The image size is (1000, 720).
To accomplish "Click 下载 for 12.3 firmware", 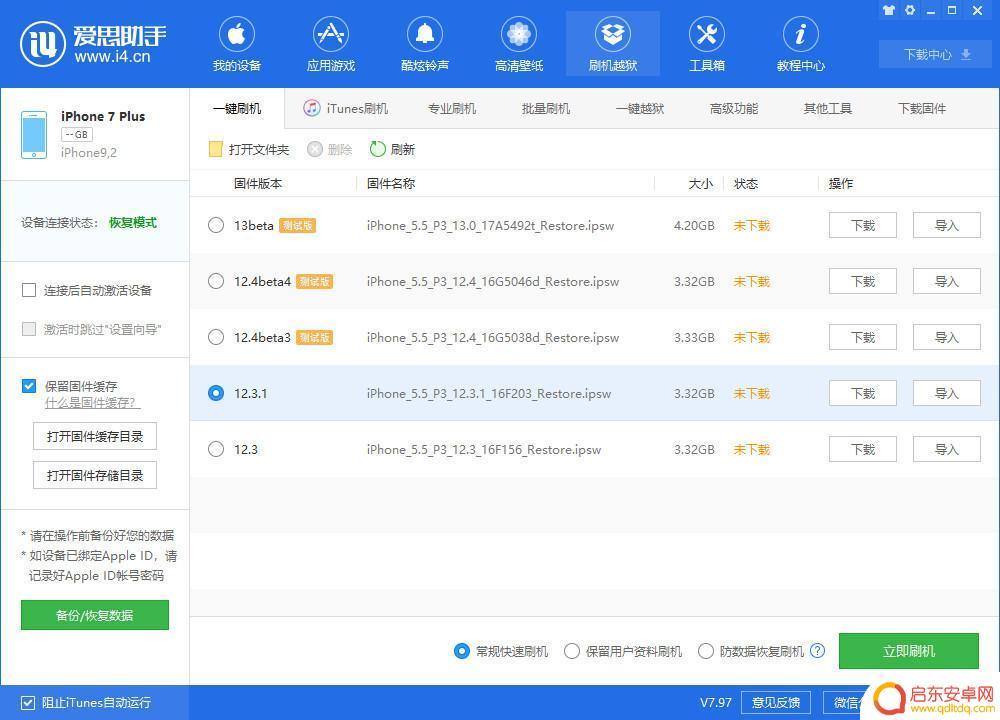I will tap(863, 450).
